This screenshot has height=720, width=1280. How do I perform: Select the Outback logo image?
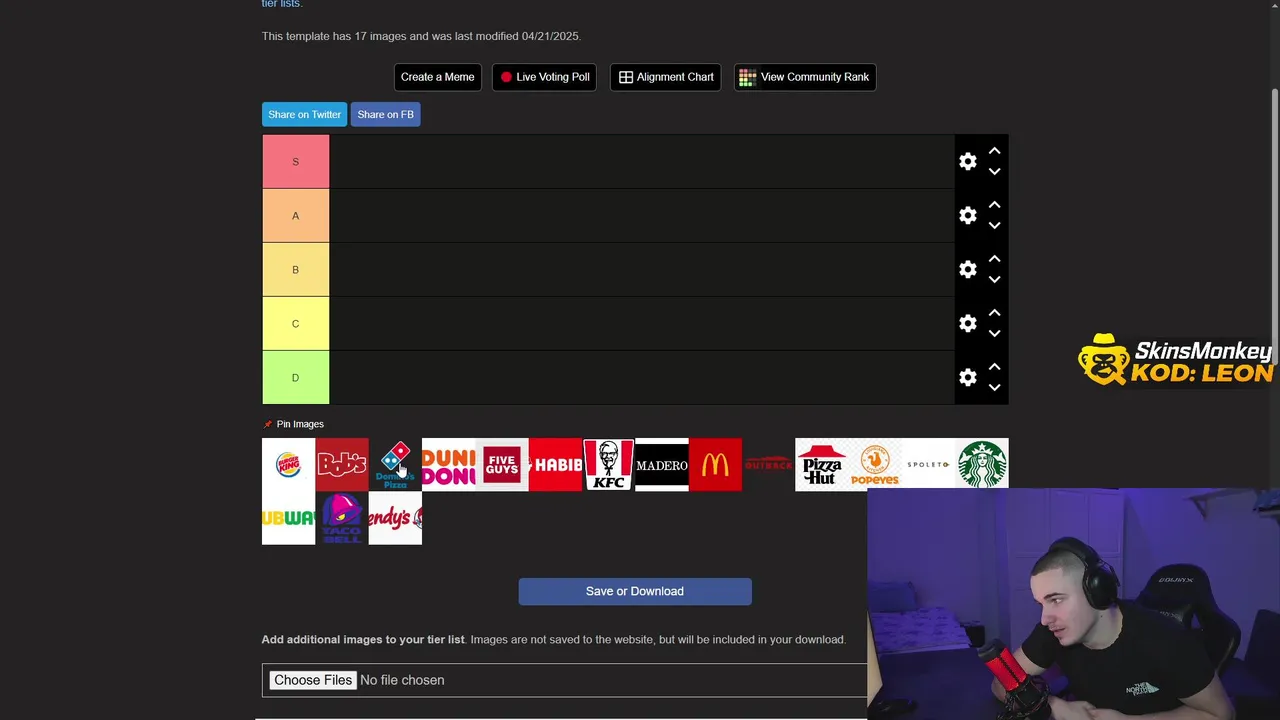click(768, 465)
